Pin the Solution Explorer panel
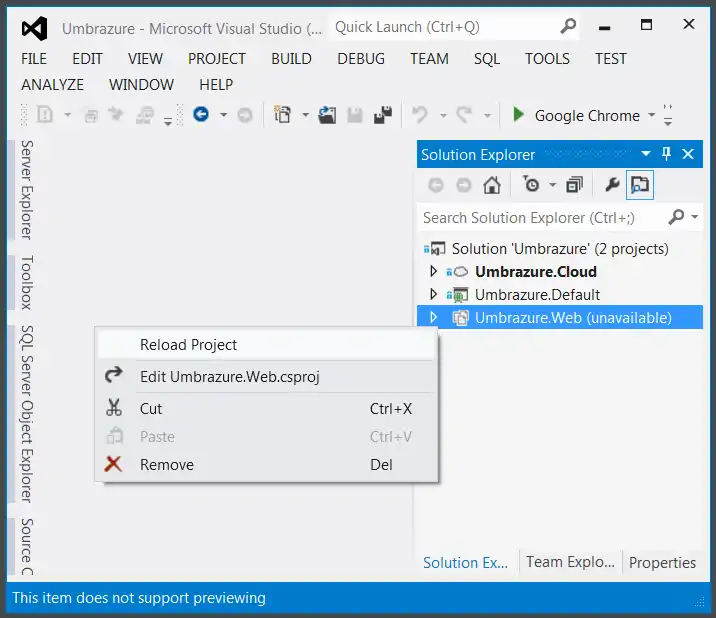 [x=666, y=154]
